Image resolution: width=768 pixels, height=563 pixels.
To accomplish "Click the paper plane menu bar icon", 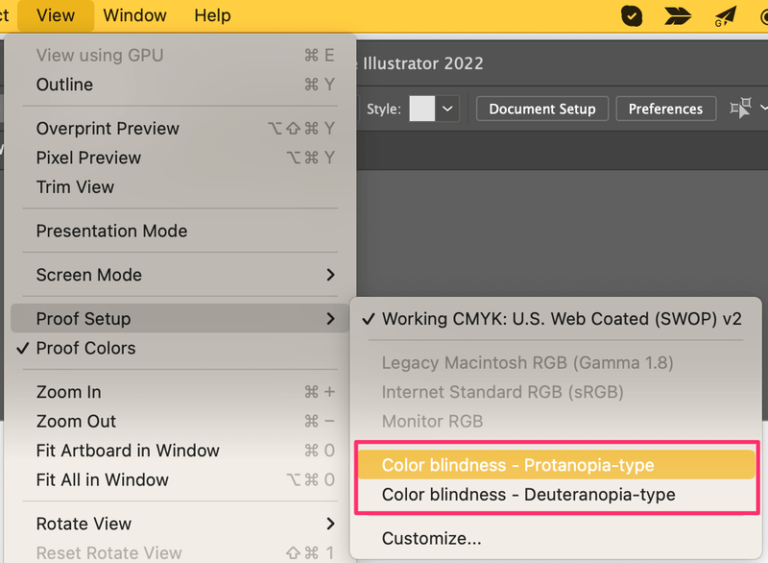I will (725, 15).
